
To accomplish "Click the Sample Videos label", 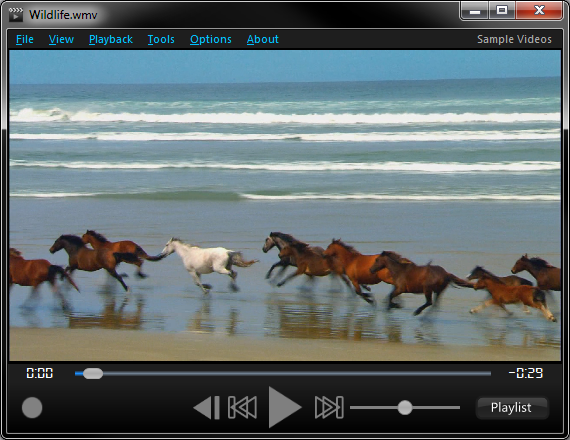I will pos(514,39).
